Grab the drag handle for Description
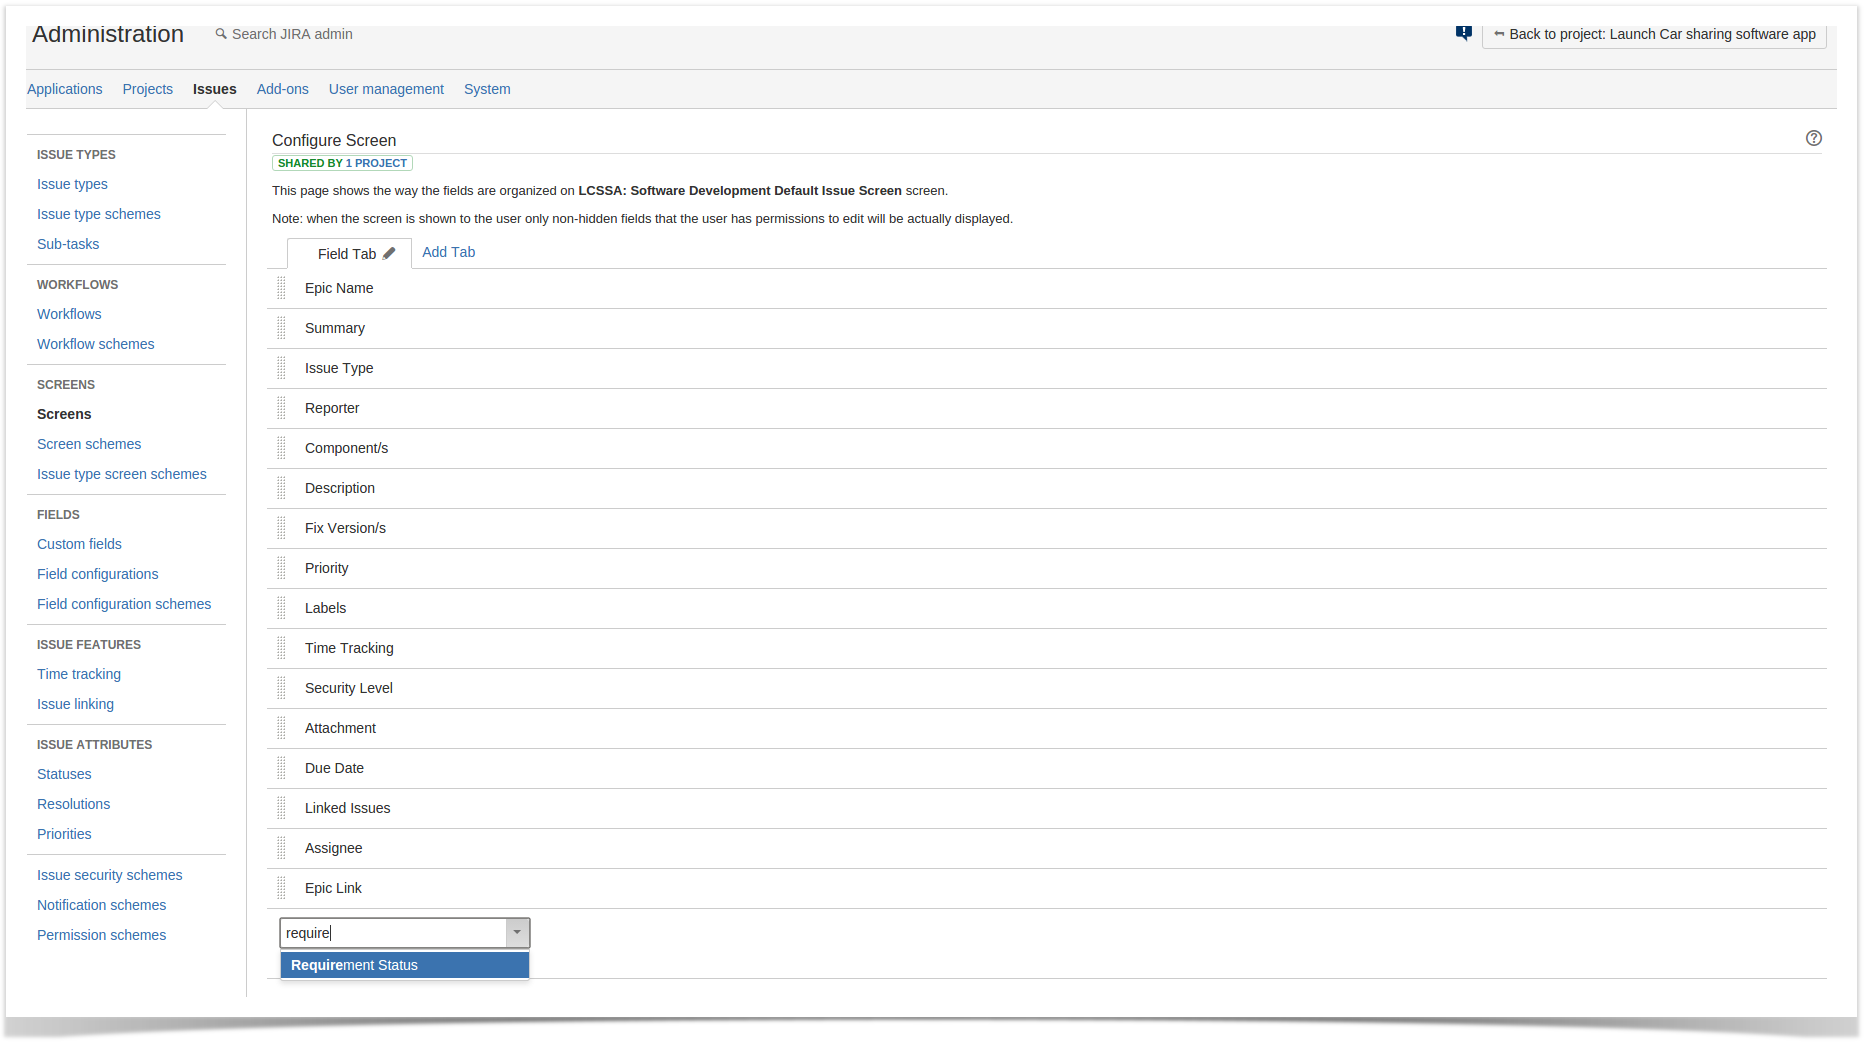The width and height of the screenshot is (1871, 1046). [x=281, y=488]
